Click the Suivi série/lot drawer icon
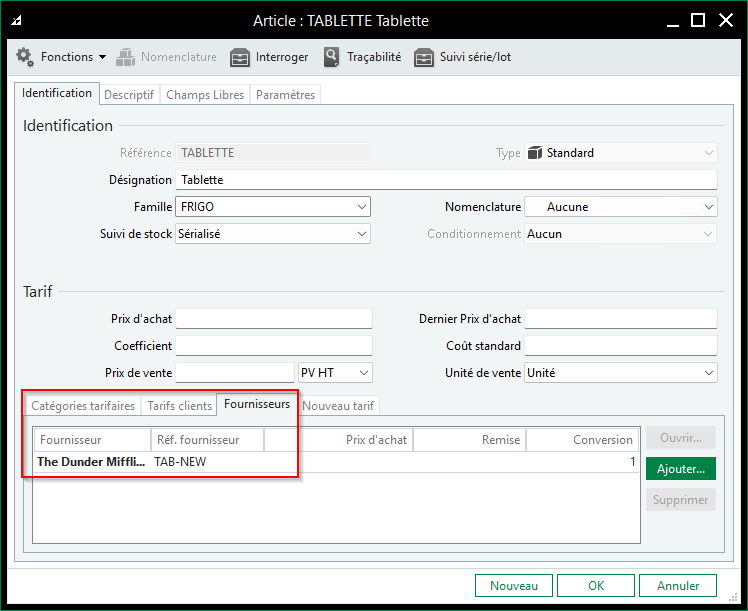This screenshot has height=611, width=748. (424, 57)
